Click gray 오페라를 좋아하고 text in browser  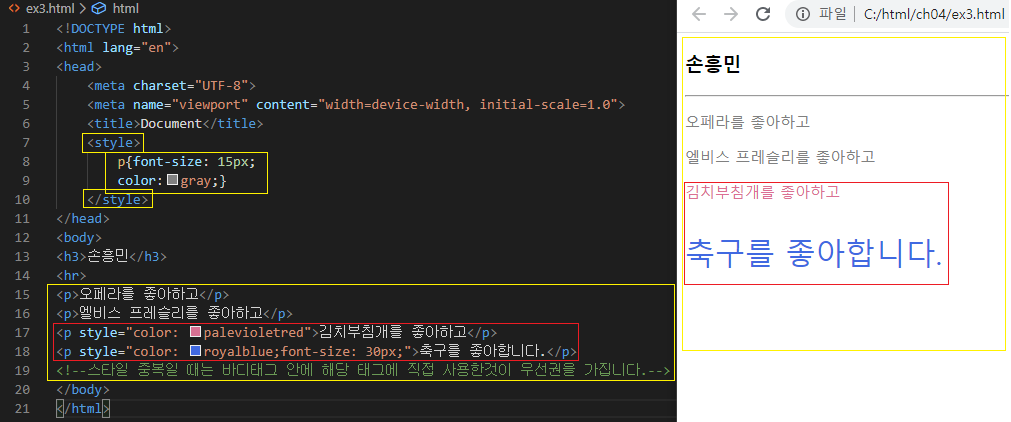[x=747, y=121]
